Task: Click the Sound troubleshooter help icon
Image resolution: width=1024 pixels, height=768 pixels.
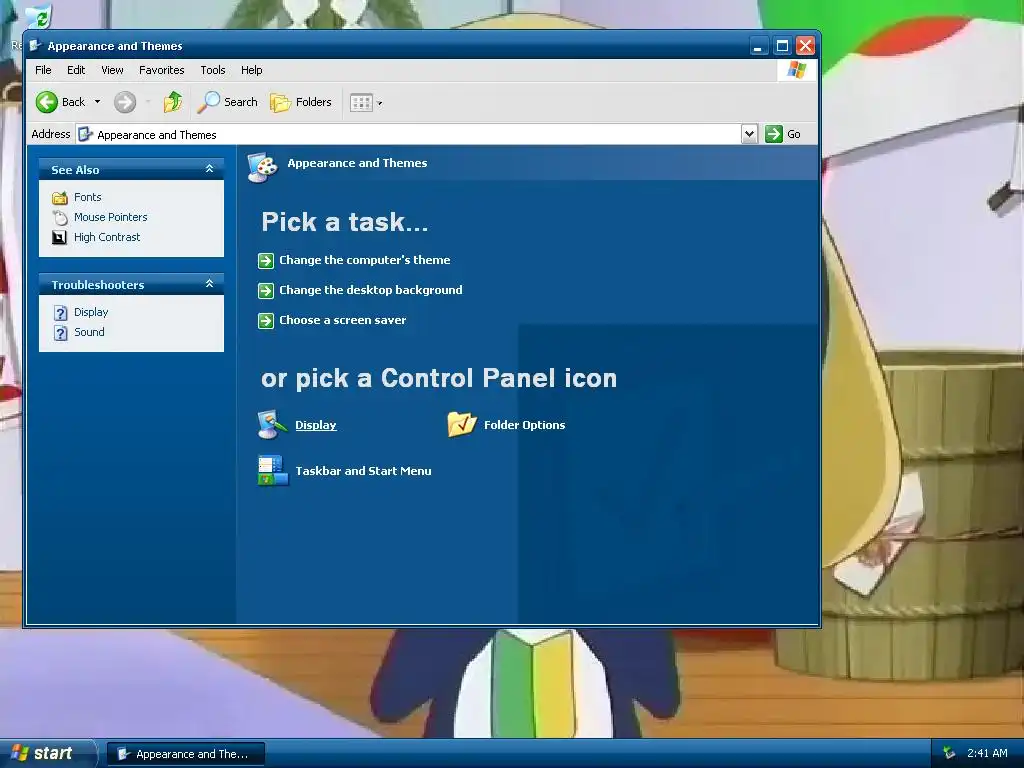Action: pos(60,333)
